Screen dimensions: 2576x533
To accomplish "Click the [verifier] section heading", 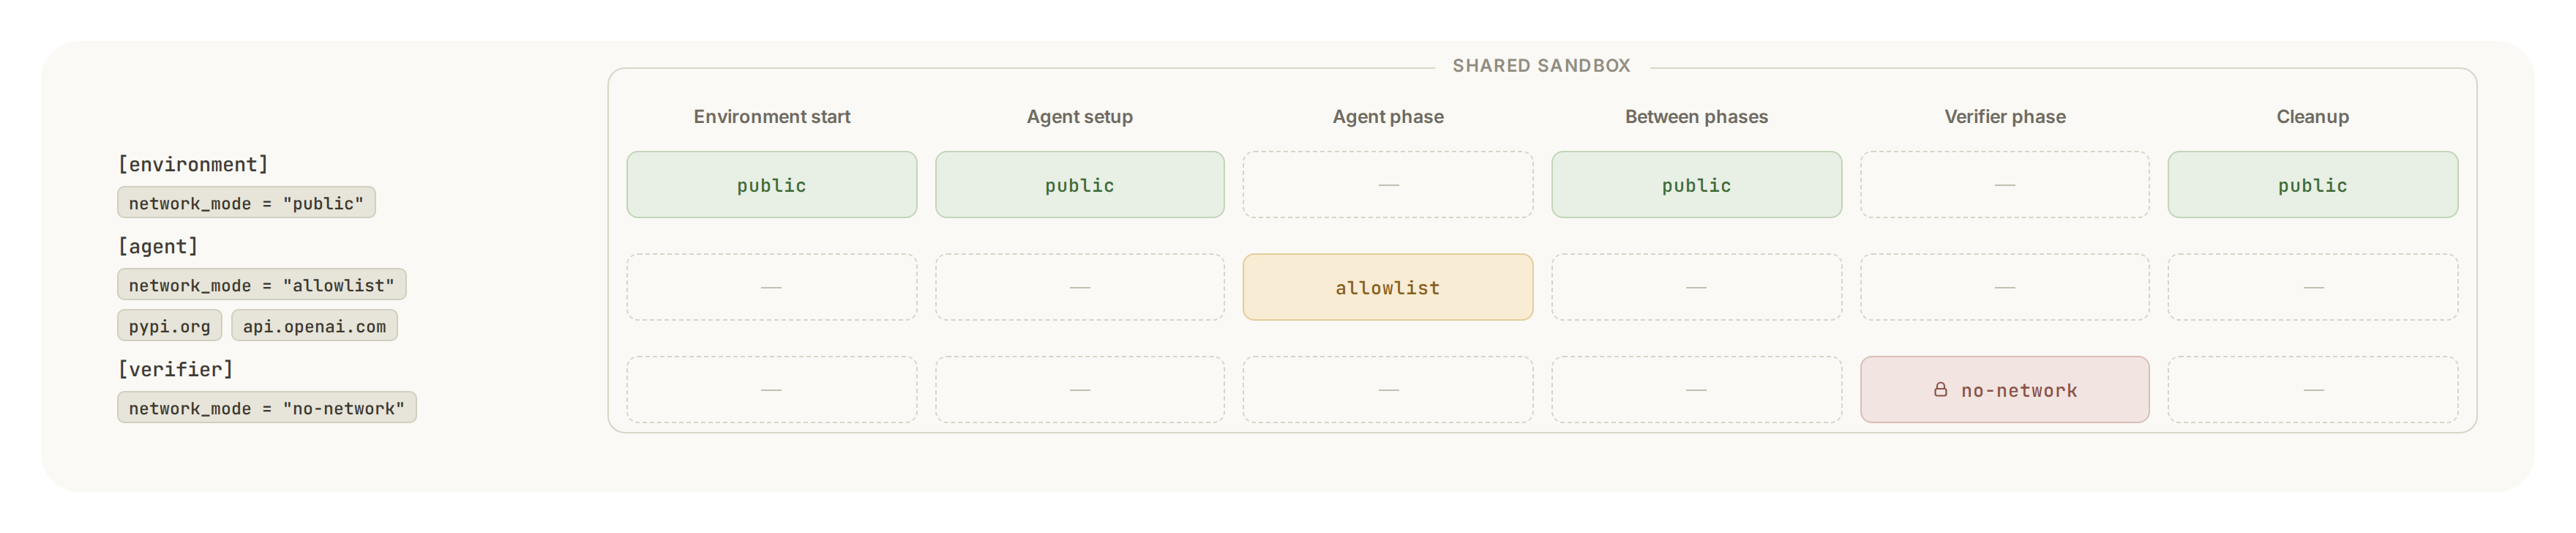I will (x=175, y=369).
